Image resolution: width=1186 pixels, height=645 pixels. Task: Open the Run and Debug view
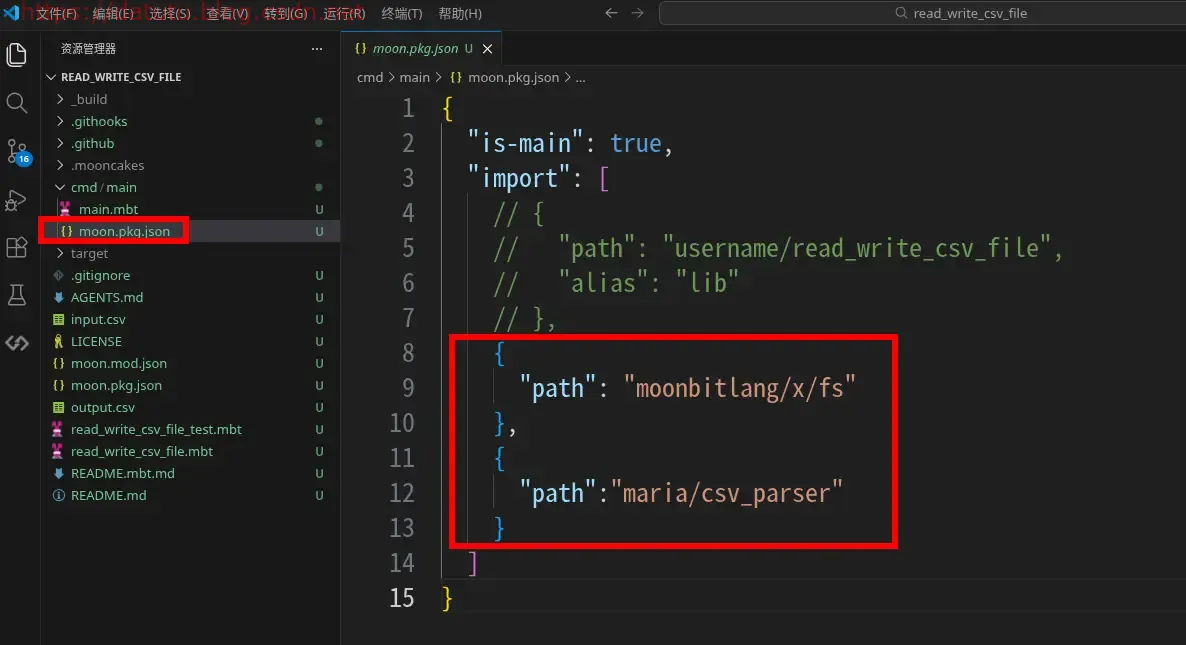click(16, 199)
